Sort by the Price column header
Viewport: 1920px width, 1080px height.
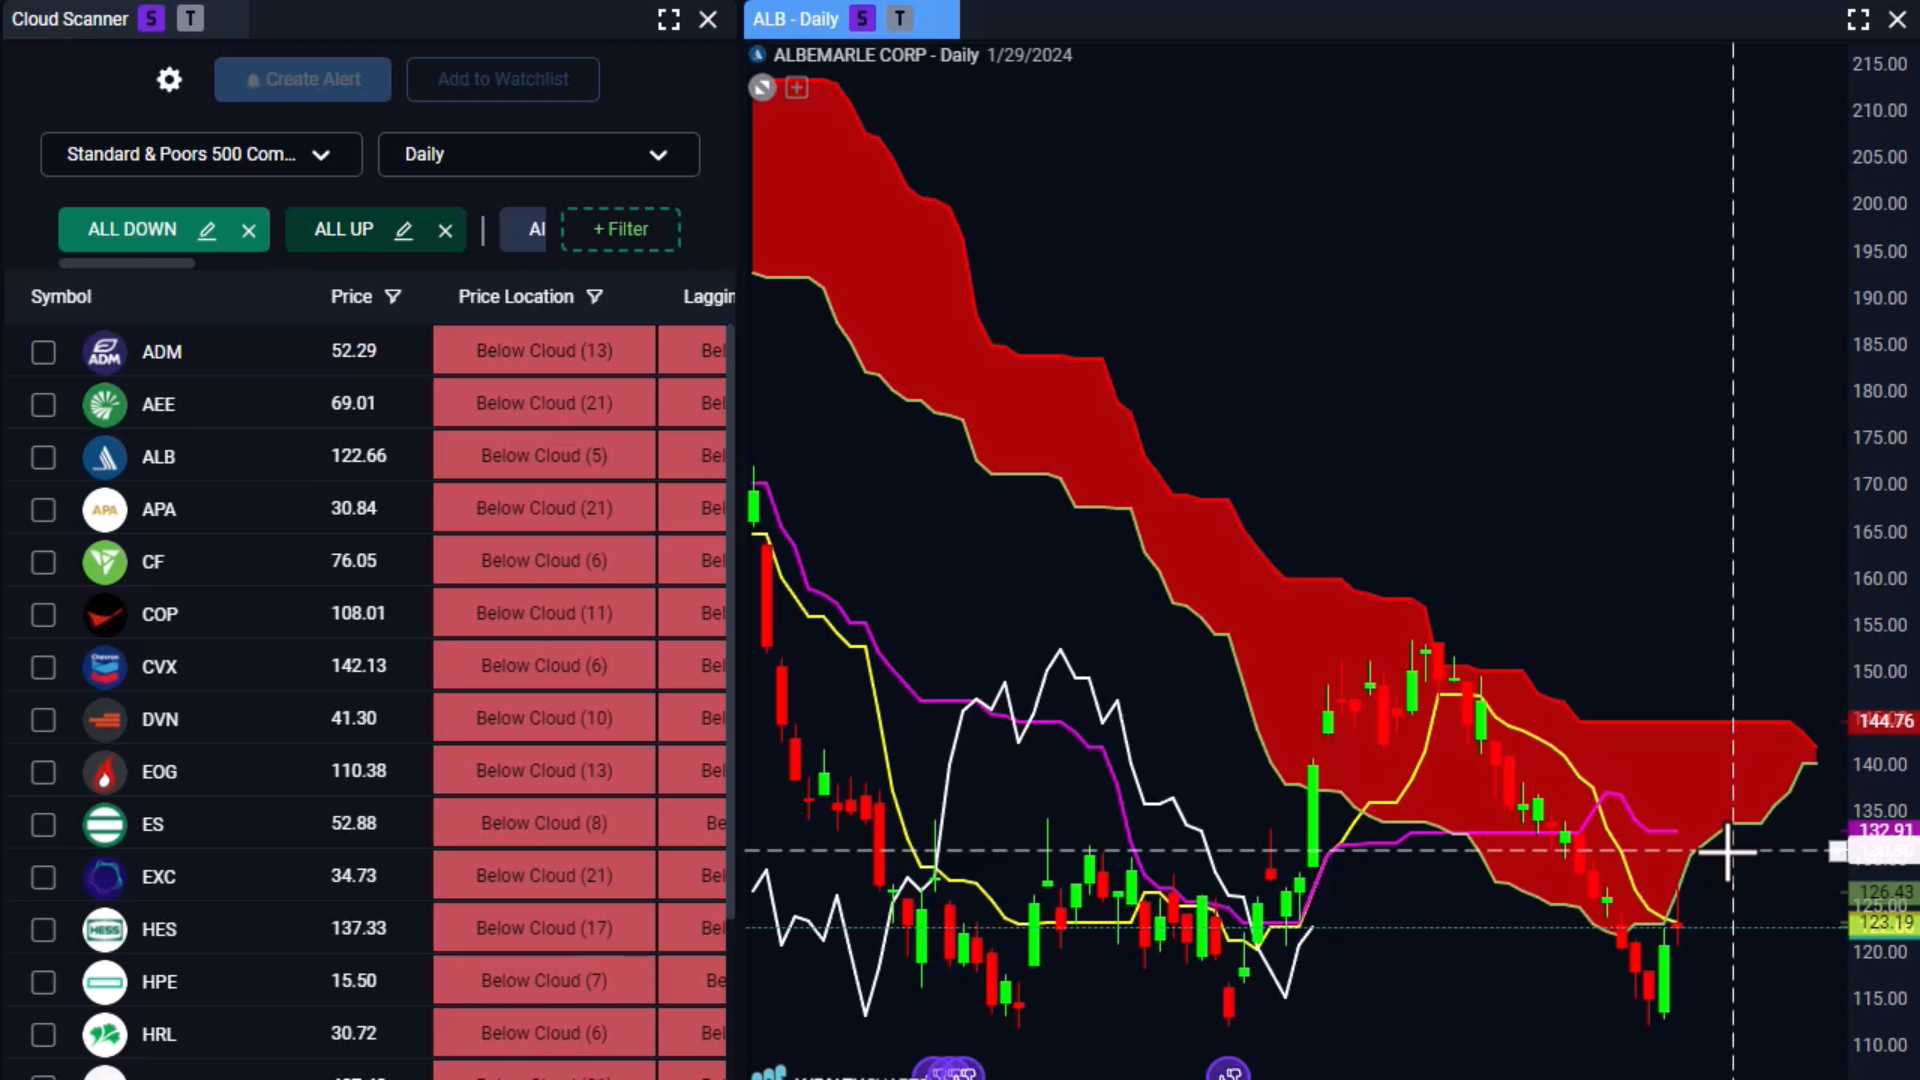(351, 297)
